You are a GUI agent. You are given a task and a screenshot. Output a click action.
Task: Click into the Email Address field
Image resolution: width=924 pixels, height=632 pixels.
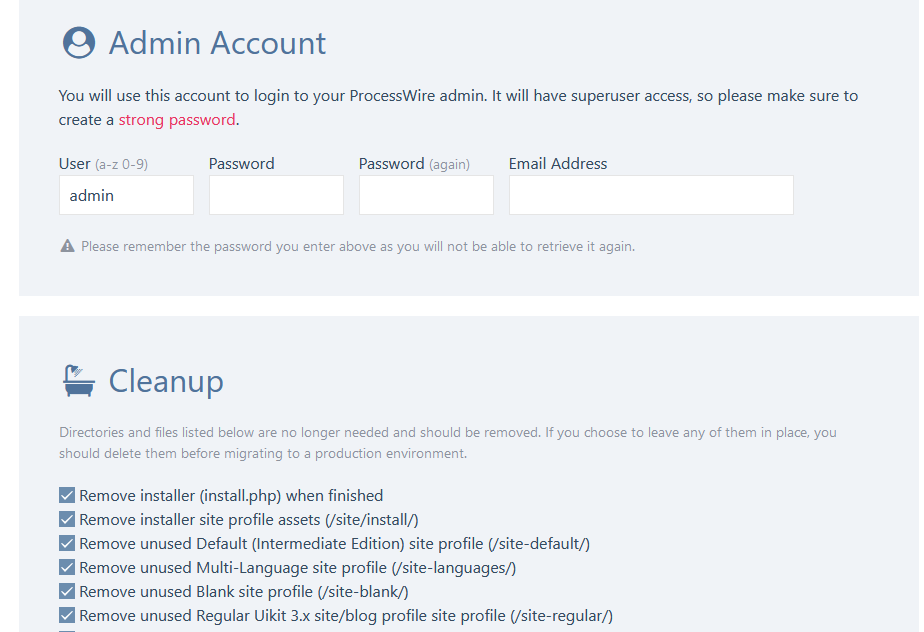click(651, 195)
